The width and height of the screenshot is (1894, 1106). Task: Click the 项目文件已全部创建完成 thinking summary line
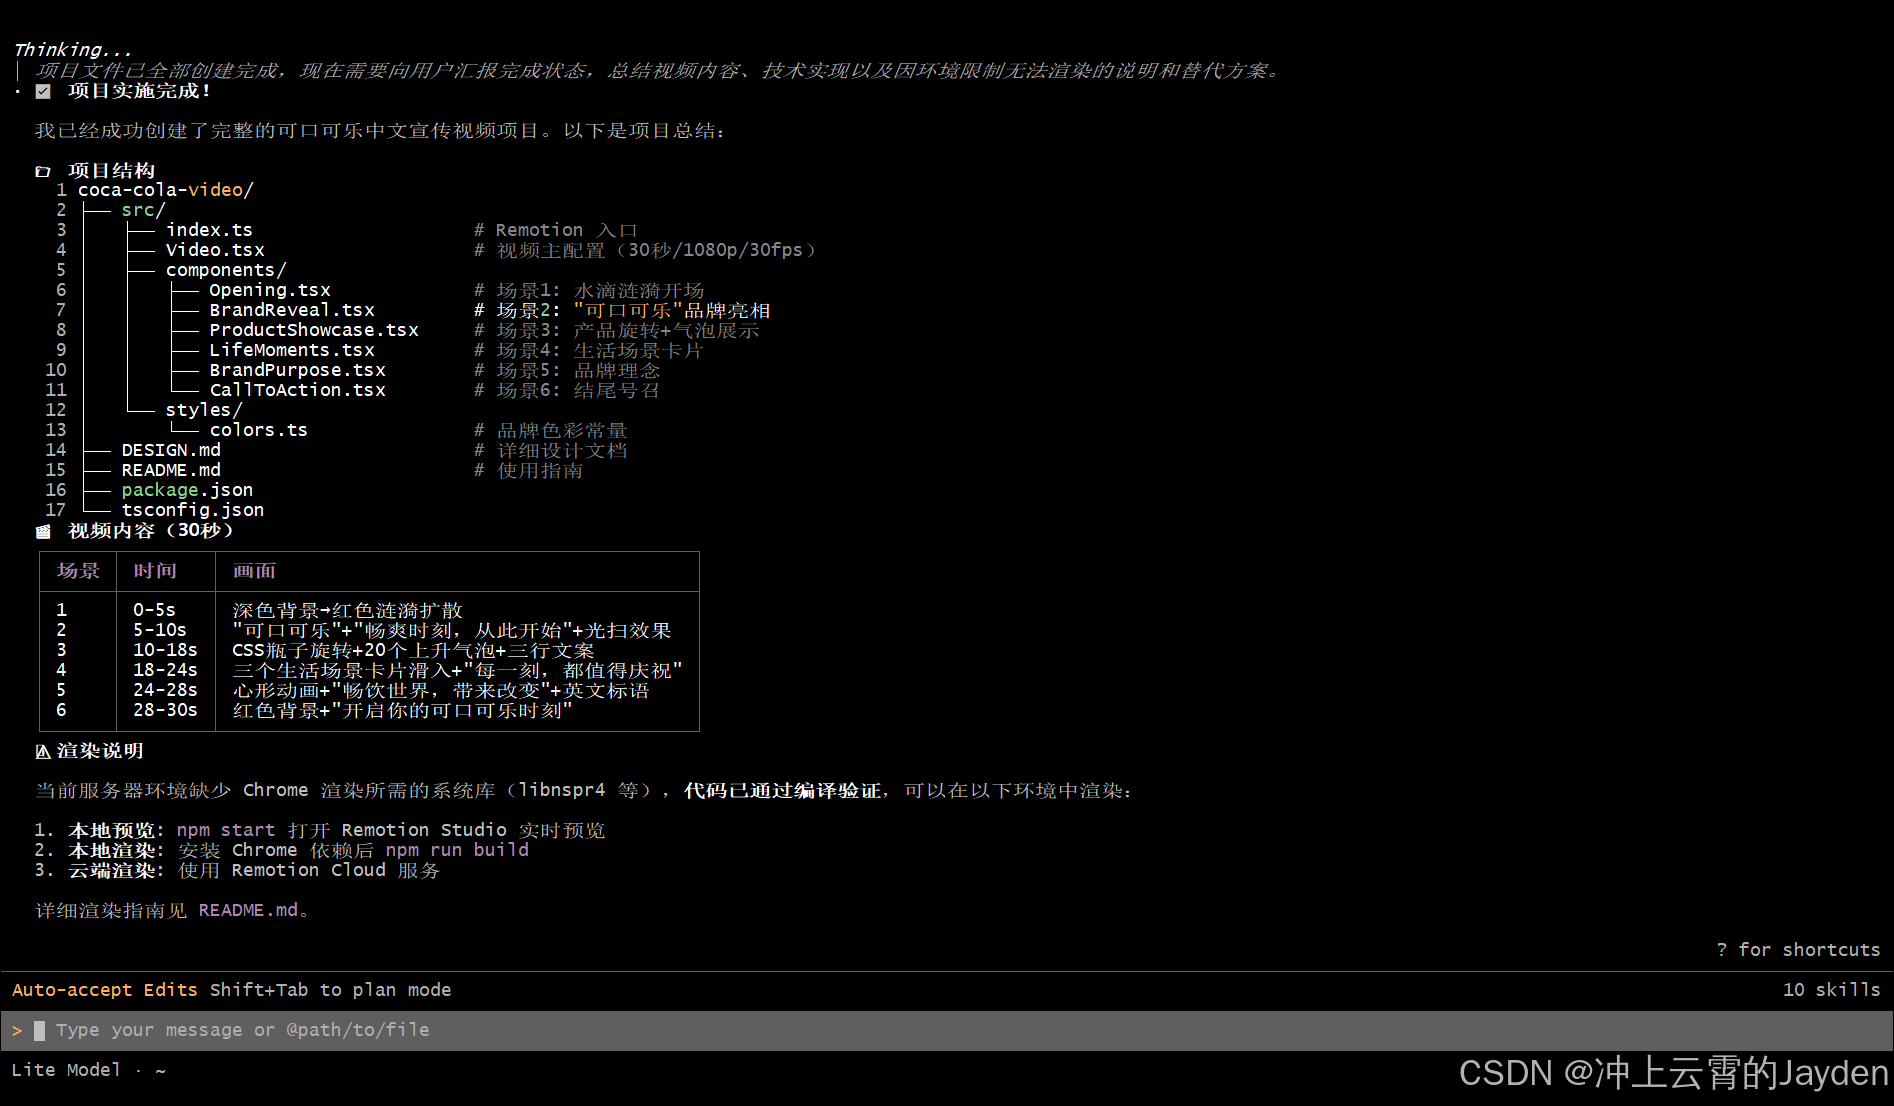[658, 71]
